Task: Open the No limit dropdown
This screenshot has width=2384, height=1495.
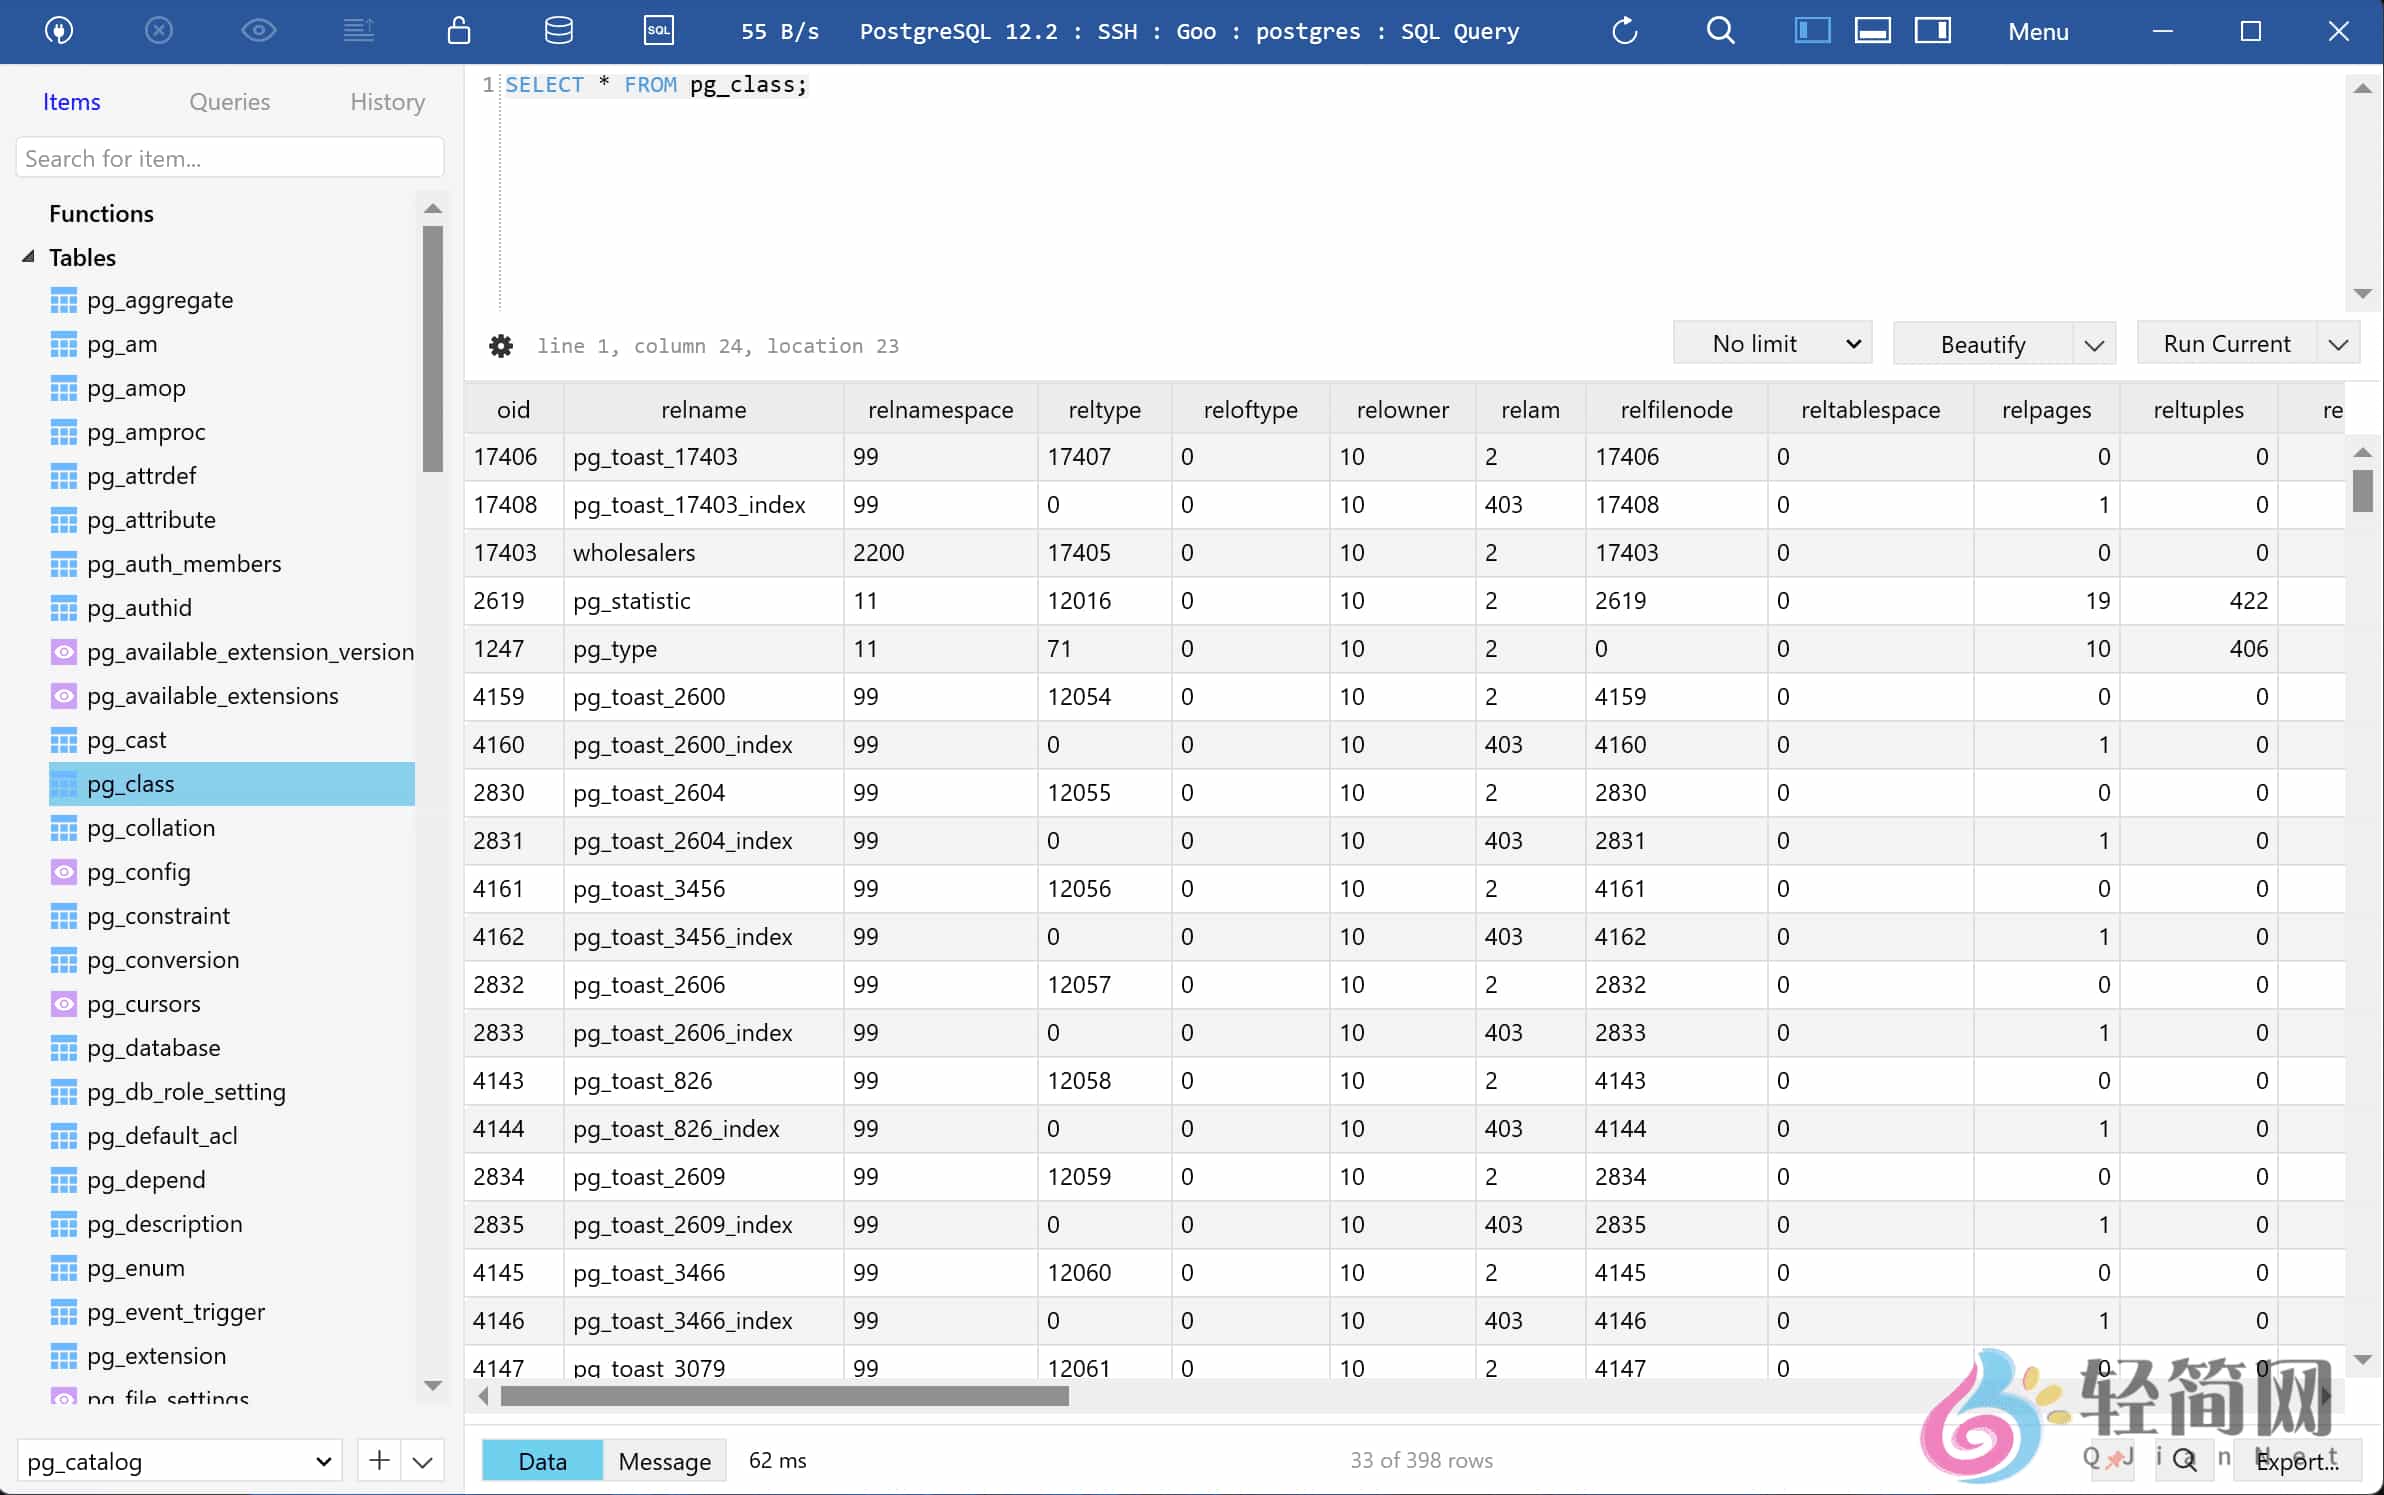Action: [1772, 343]
